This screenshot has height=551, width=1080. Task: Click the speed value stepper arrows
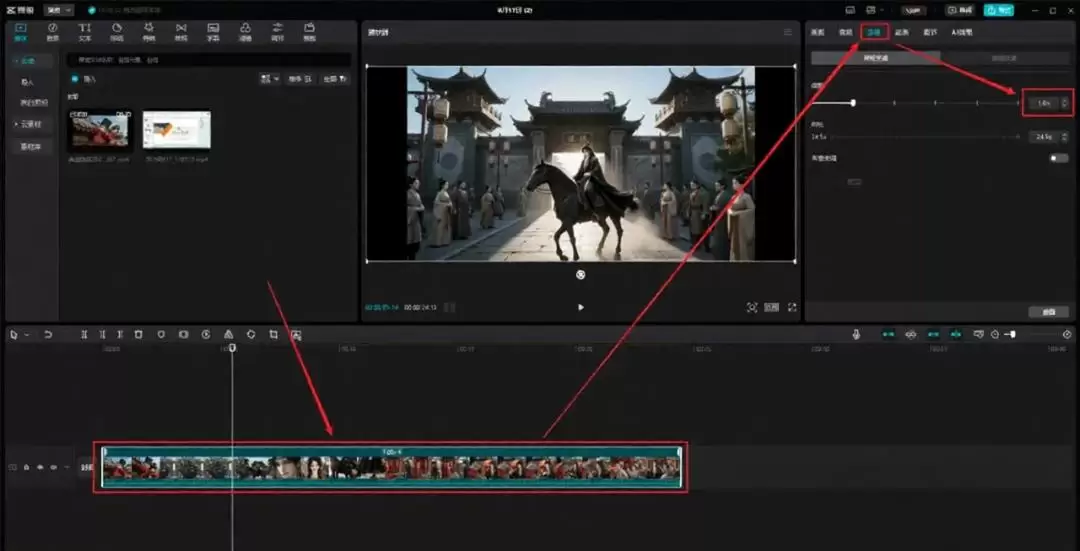(x=1065, y=103)
